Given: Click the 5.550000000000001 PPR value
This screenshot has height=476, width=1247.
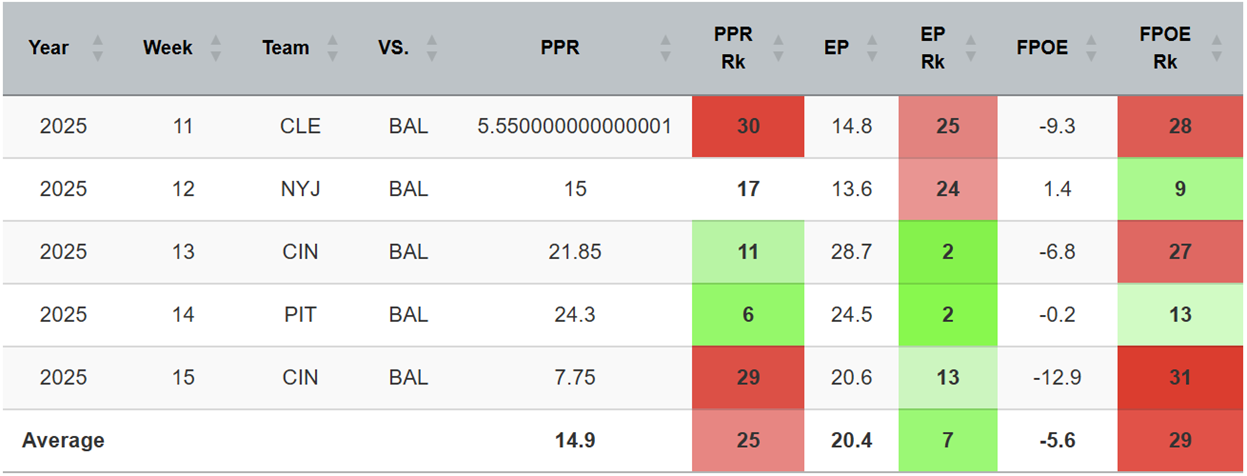Looking at the screenshot, I should (574, 127).
